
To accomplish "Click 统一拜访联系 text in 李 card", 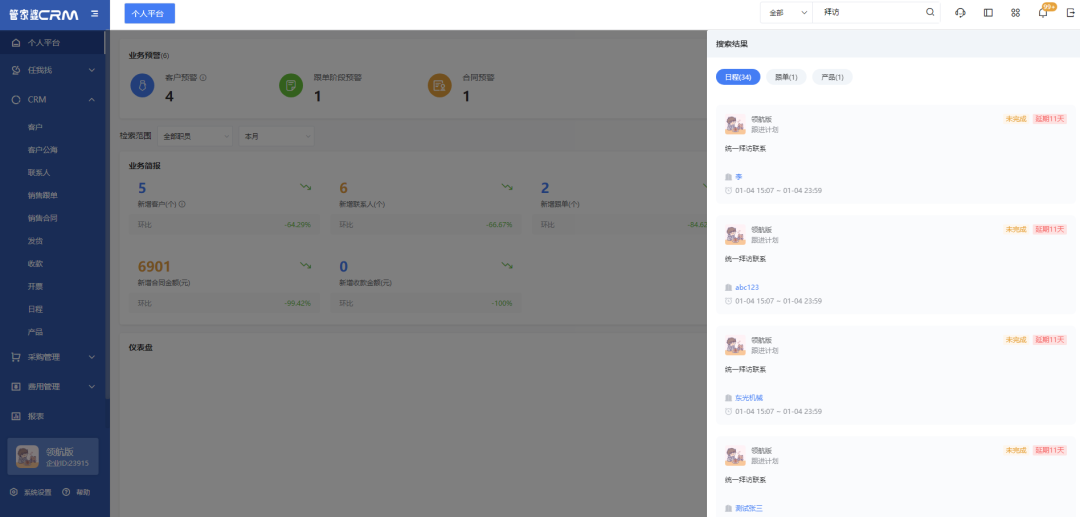I will 745,149.
